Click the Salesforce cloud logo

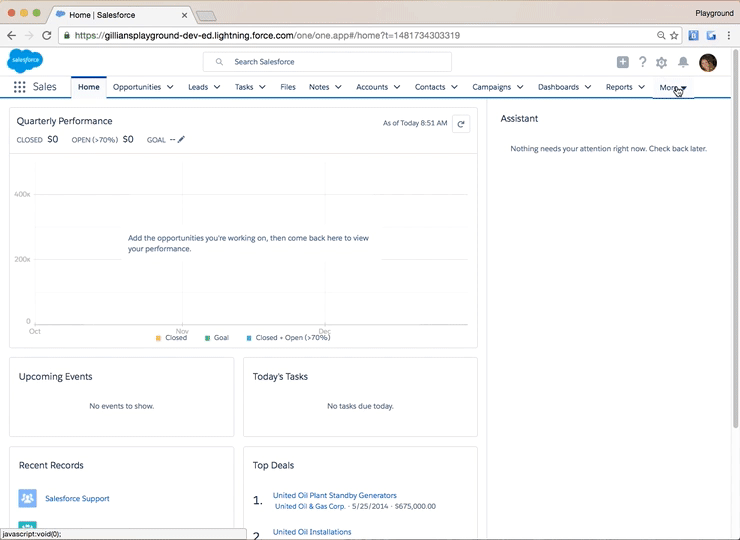(x=25, y=60)
